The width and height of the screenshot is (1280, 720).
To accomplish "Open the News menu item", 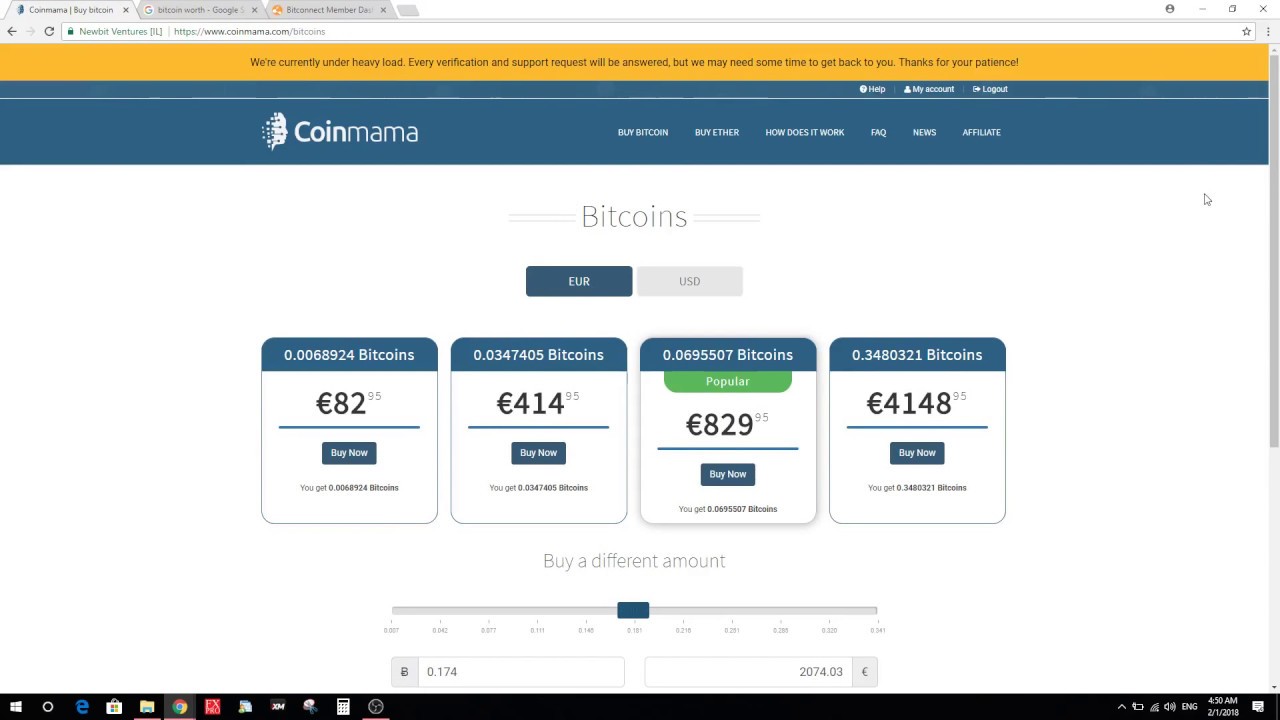I will point(924,132).
